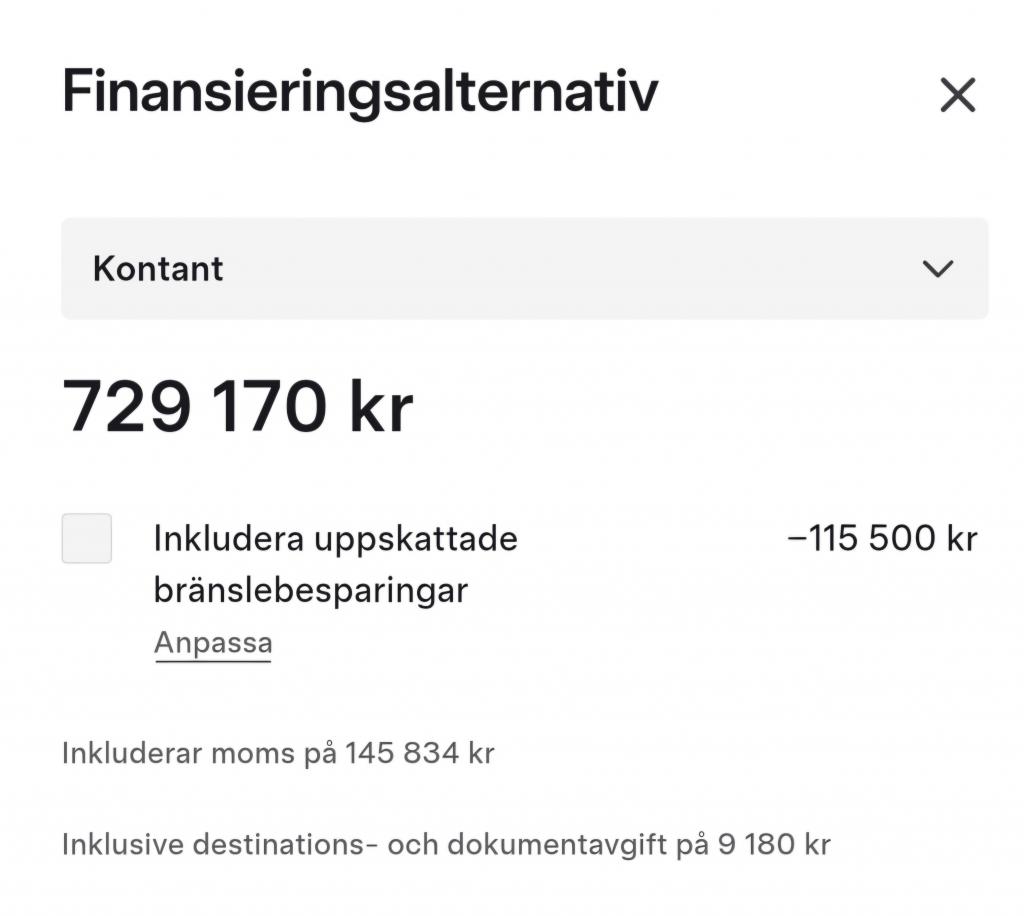The image size is (1024, 916).
Task: Click the word "dokumentavgift"
Action: pos(556,844)
